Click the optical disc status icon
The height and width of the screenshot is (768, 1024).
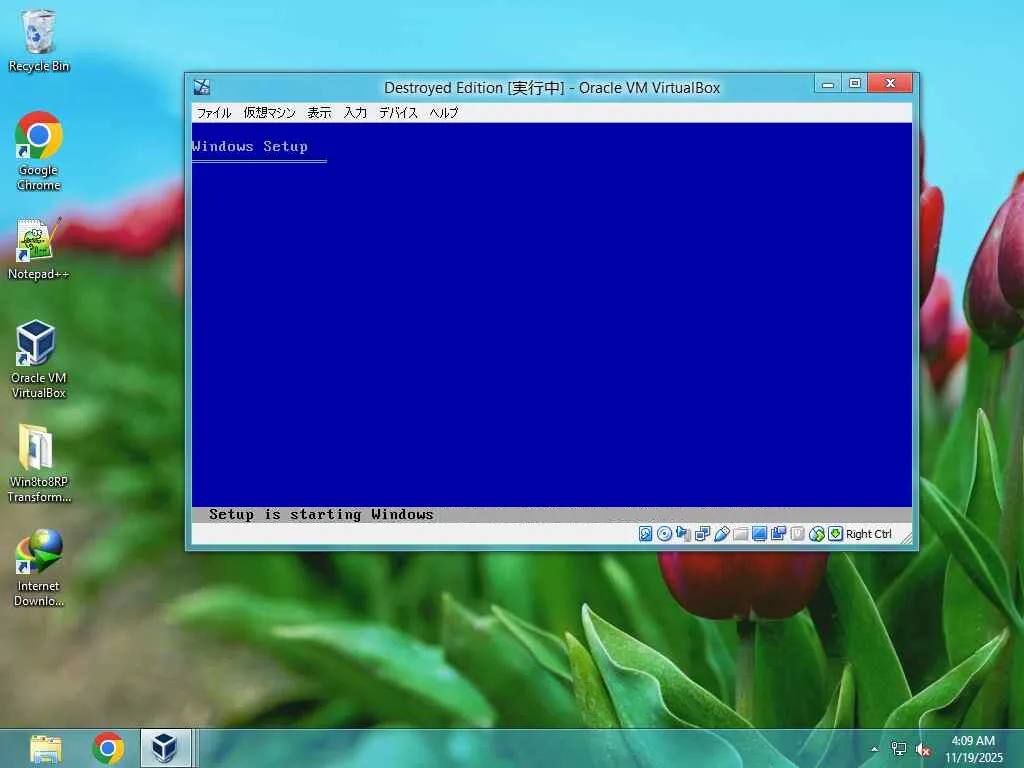point(664,534)
